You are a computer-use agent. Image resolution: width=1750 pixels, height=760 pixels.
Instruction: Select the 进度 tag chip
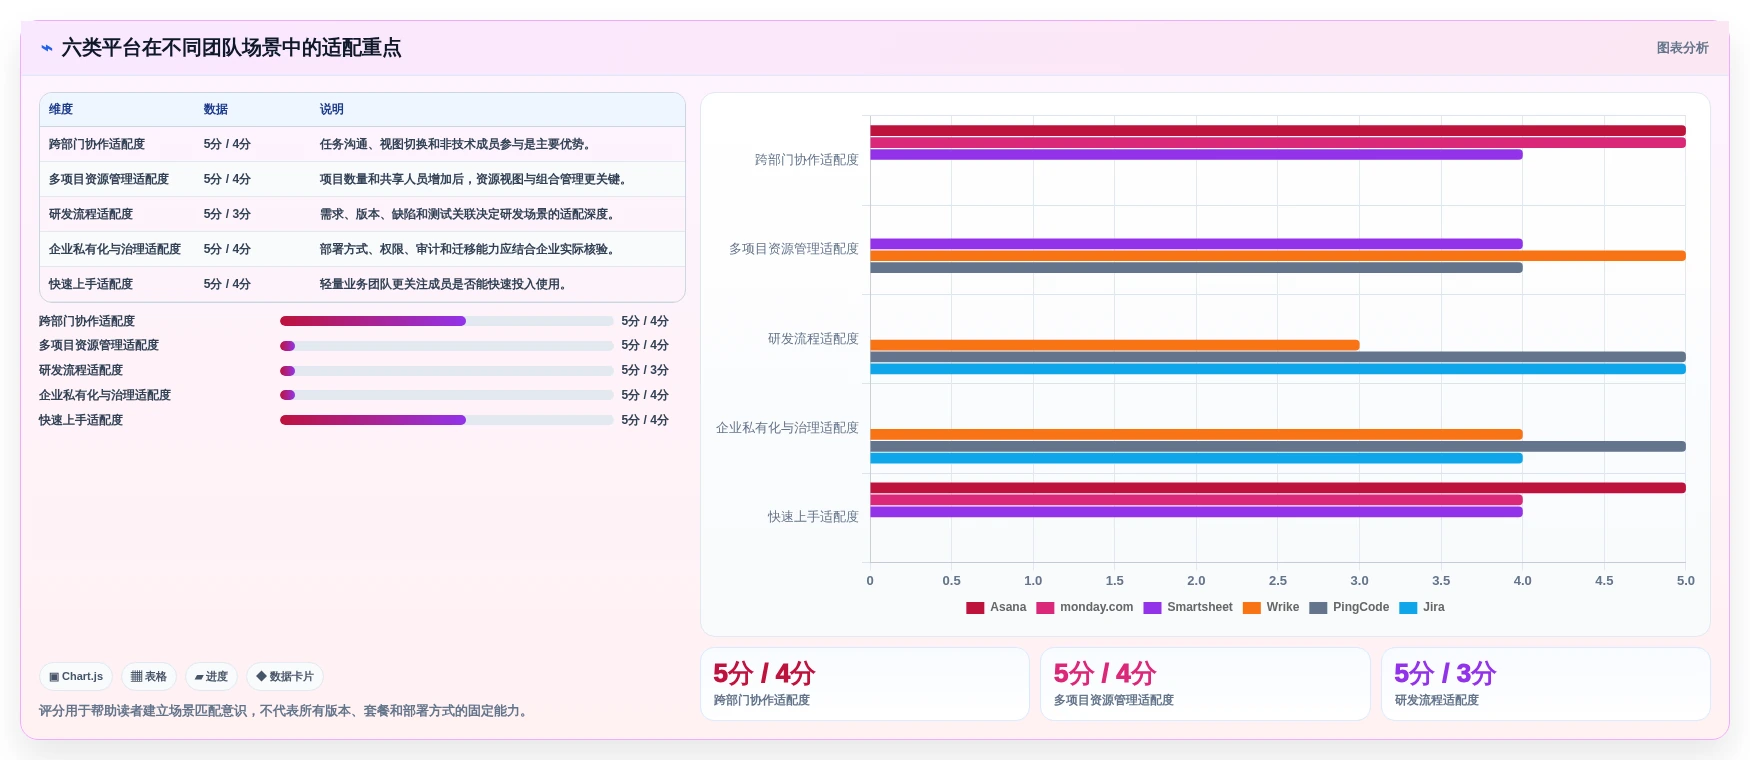pos(211,677)
